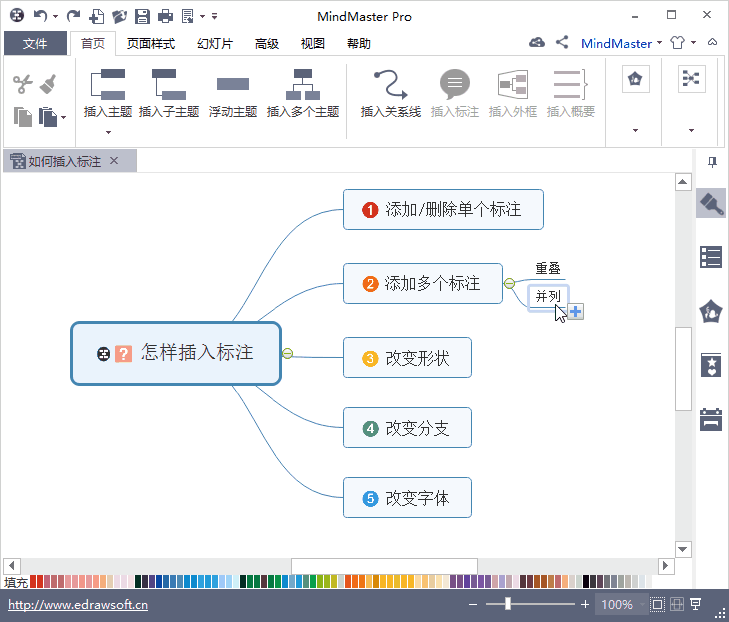Add a 浮动主题 floating topic
Image resolution: width=729 pixels, height=622 pixels.
pyautogui.click(x=233, y=84)
